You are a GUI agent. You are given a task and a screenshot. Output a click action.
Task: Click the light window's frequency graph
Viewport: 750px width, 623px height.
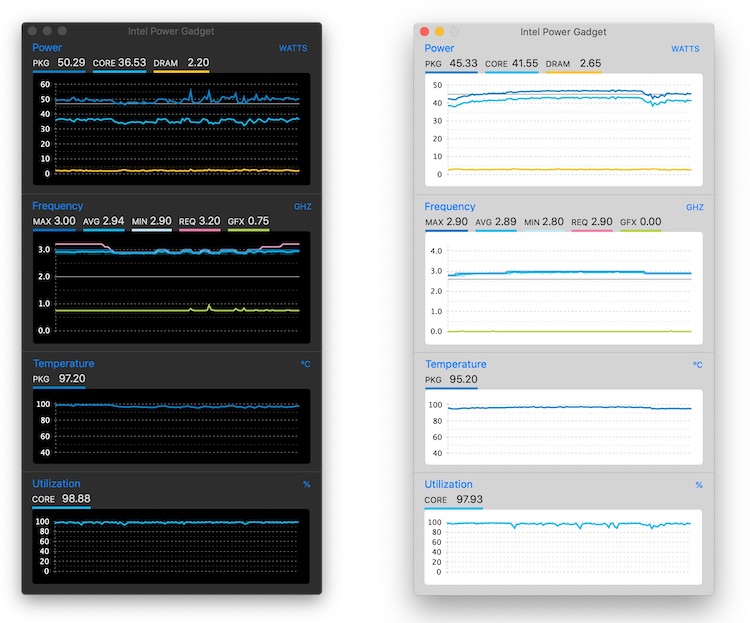click(563, 288)
